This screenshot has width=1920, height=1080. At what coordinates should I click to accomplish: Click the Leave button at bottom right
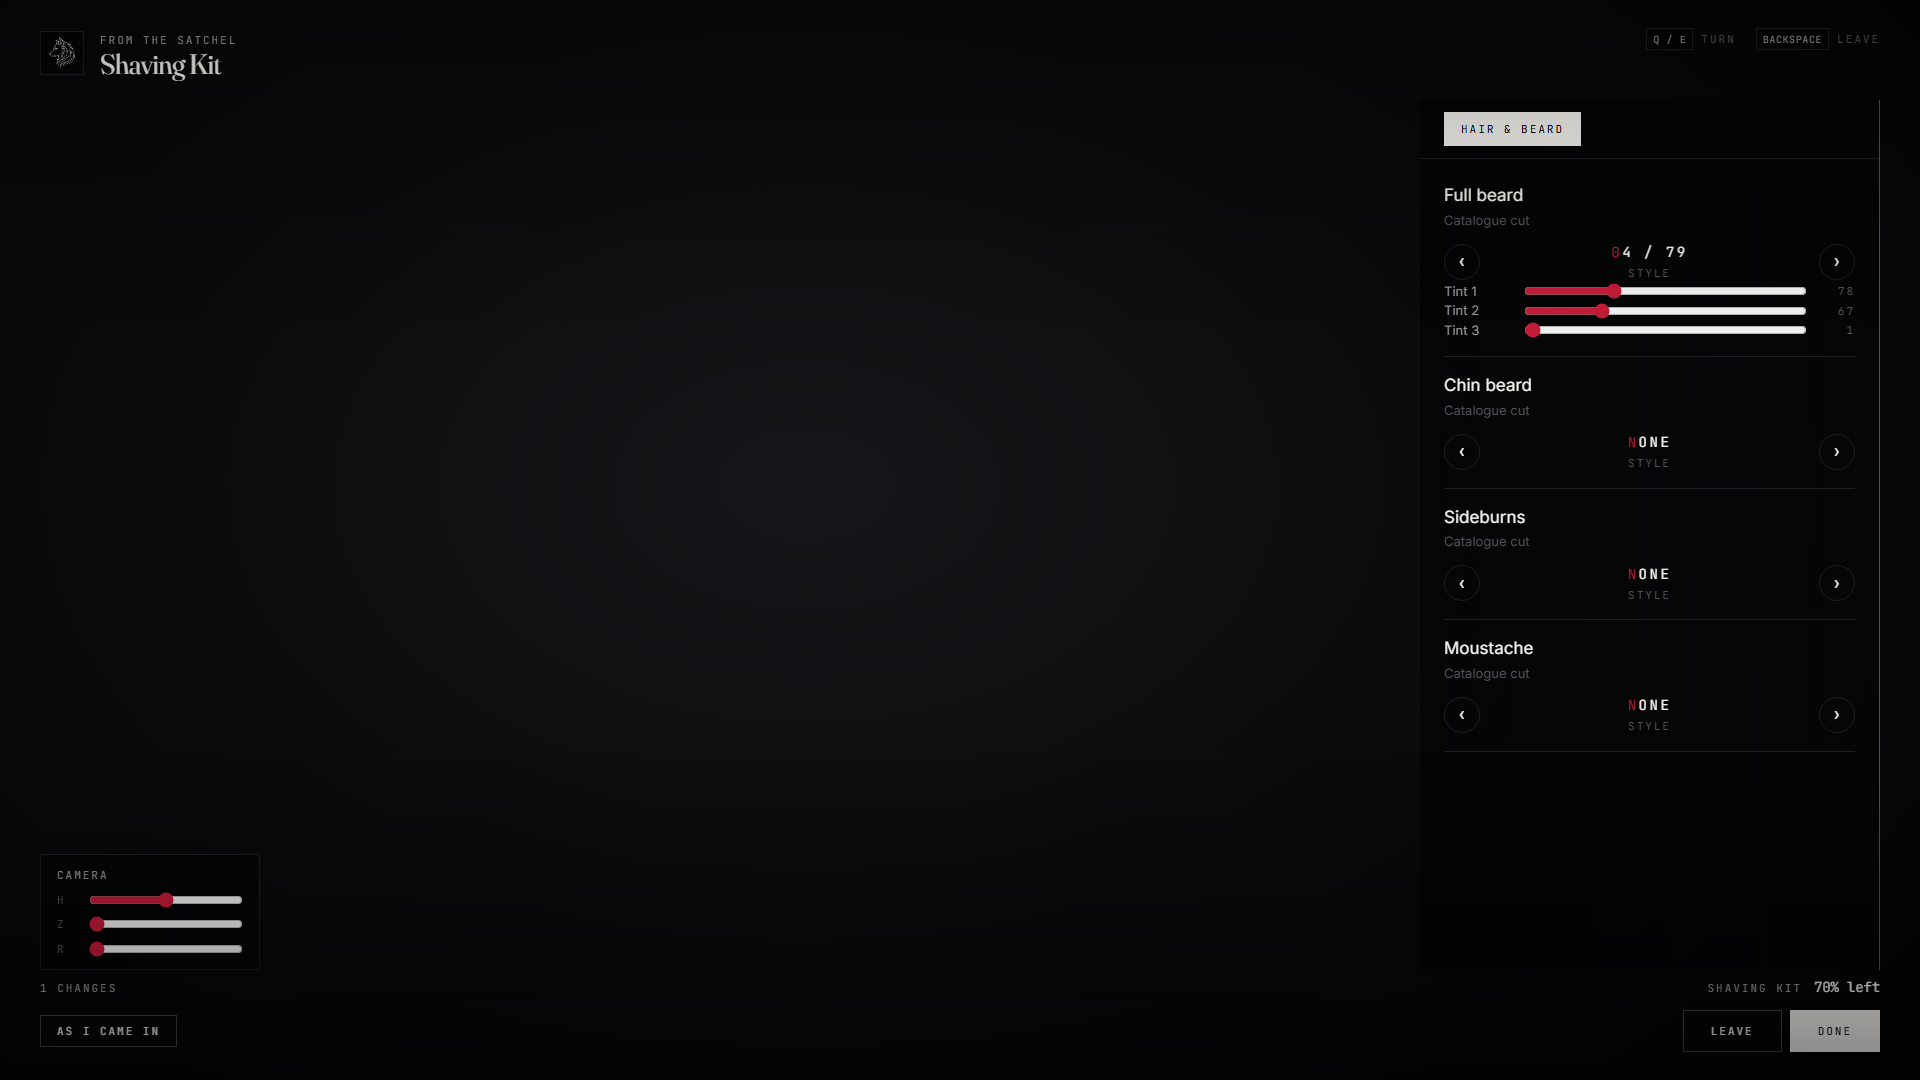[x=1732, y=1031]
